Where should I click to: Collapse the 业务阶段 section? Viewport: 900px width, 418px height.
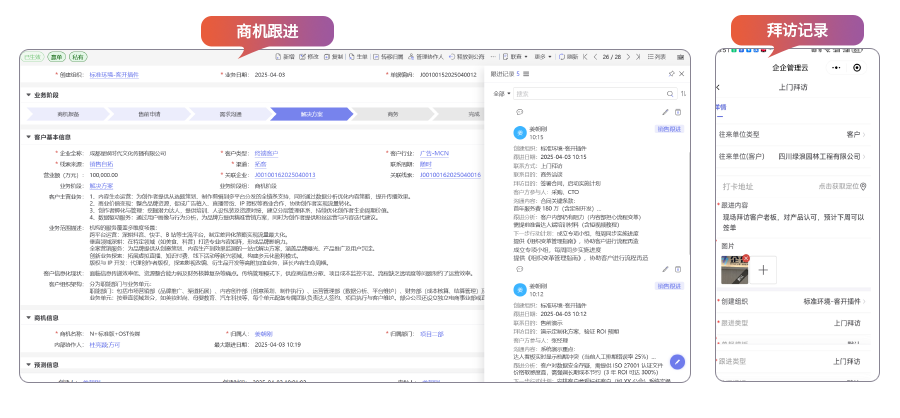tap(29, 95)
